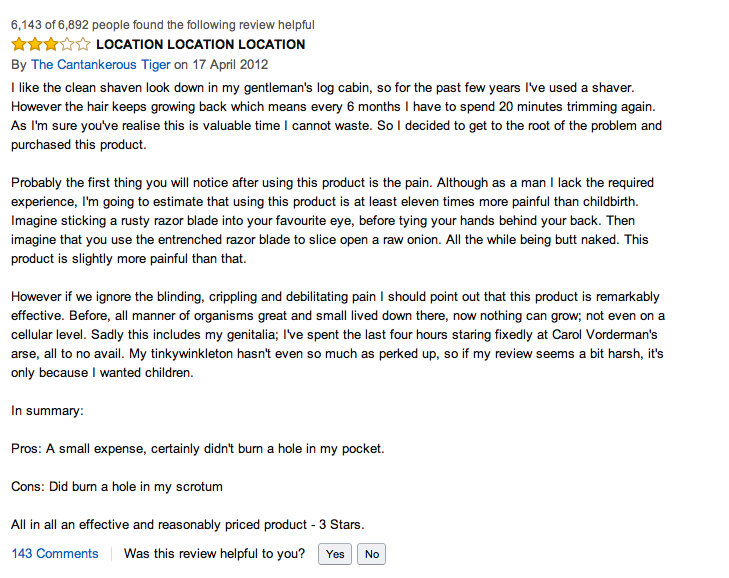The image size is (729, 578).
Task: Click the 'In summary:' line
Action: tap(47, 411)
